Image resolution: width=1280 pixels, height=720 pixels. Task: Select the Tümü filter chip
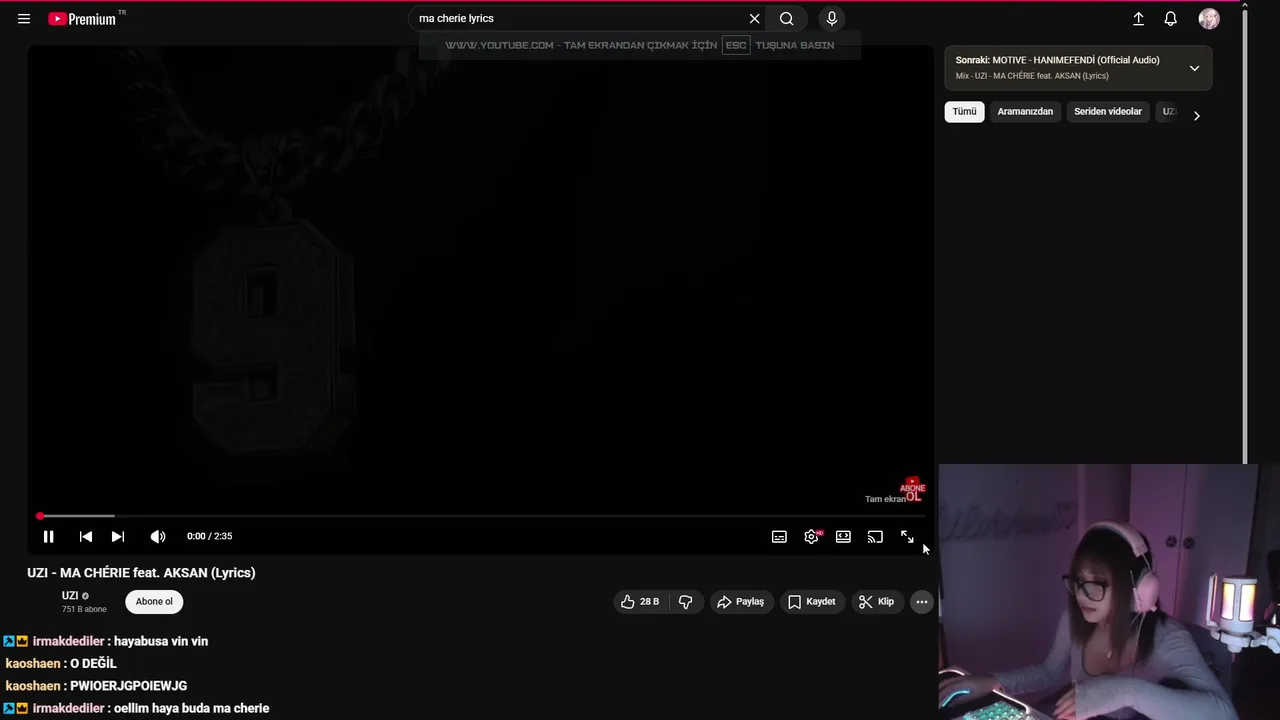click(x=964, y=112)
